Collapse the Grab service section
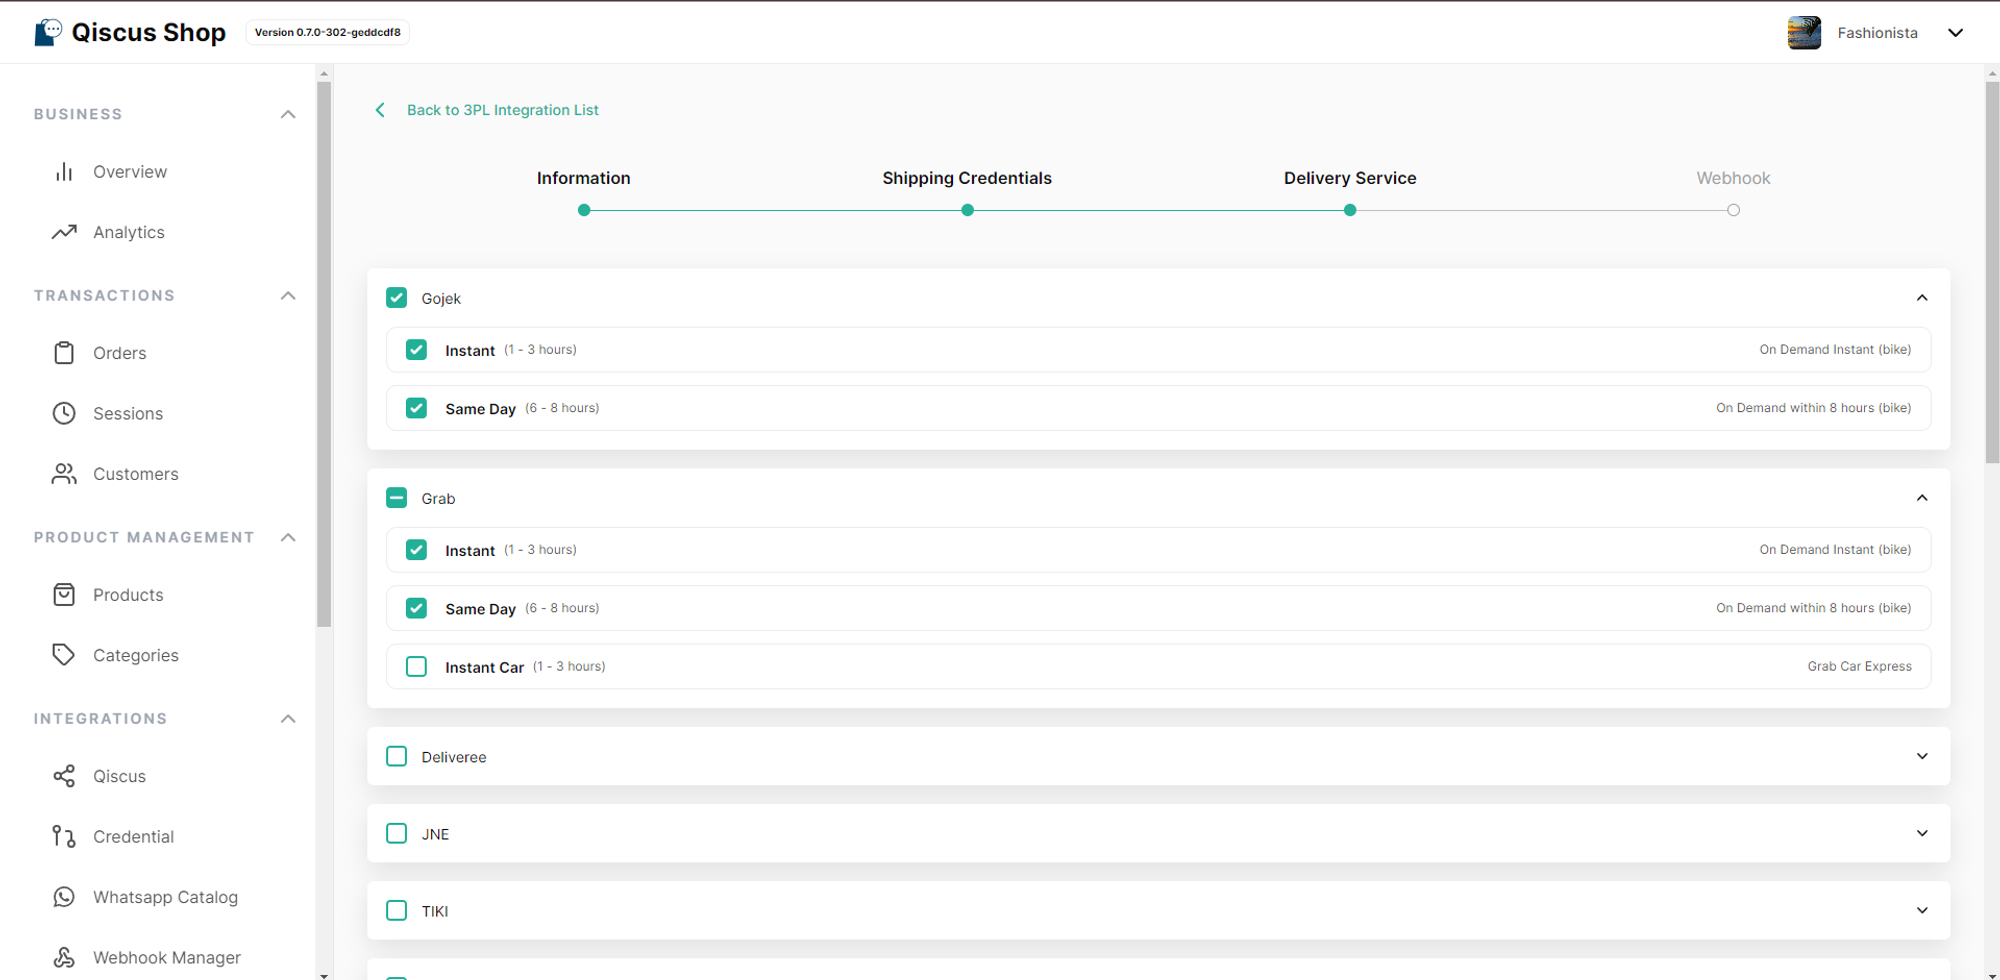The image size is (2000, 980). click(x=1922, y=498)
